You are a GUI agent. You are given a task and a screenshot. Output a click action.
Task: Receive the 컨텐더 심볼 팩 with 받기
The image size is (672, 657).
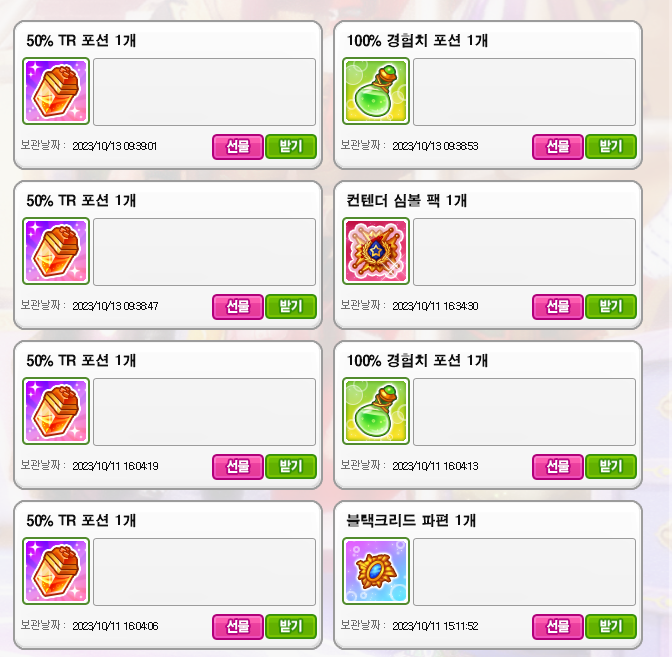click(x=611, y=306)
